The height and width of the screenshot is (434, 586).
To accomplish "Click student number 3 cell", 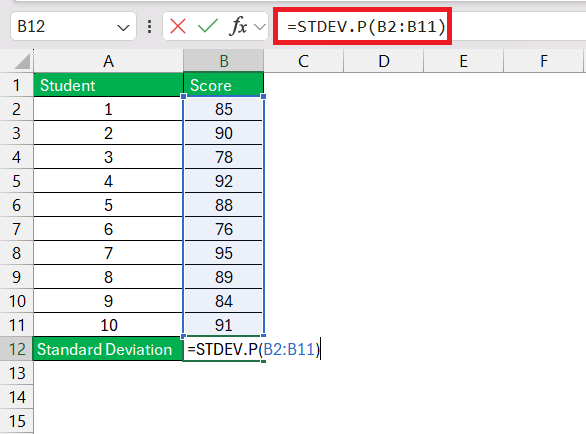I will (108, 157).
